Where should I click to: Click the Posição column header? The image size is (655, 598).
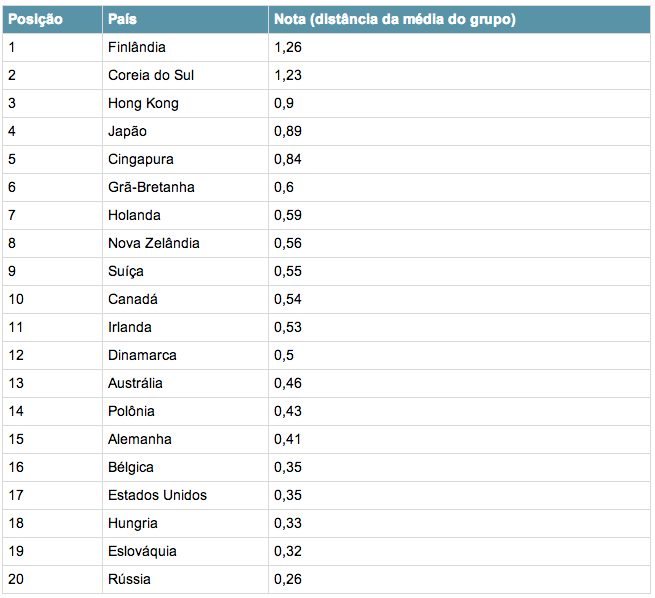(35, 19)
